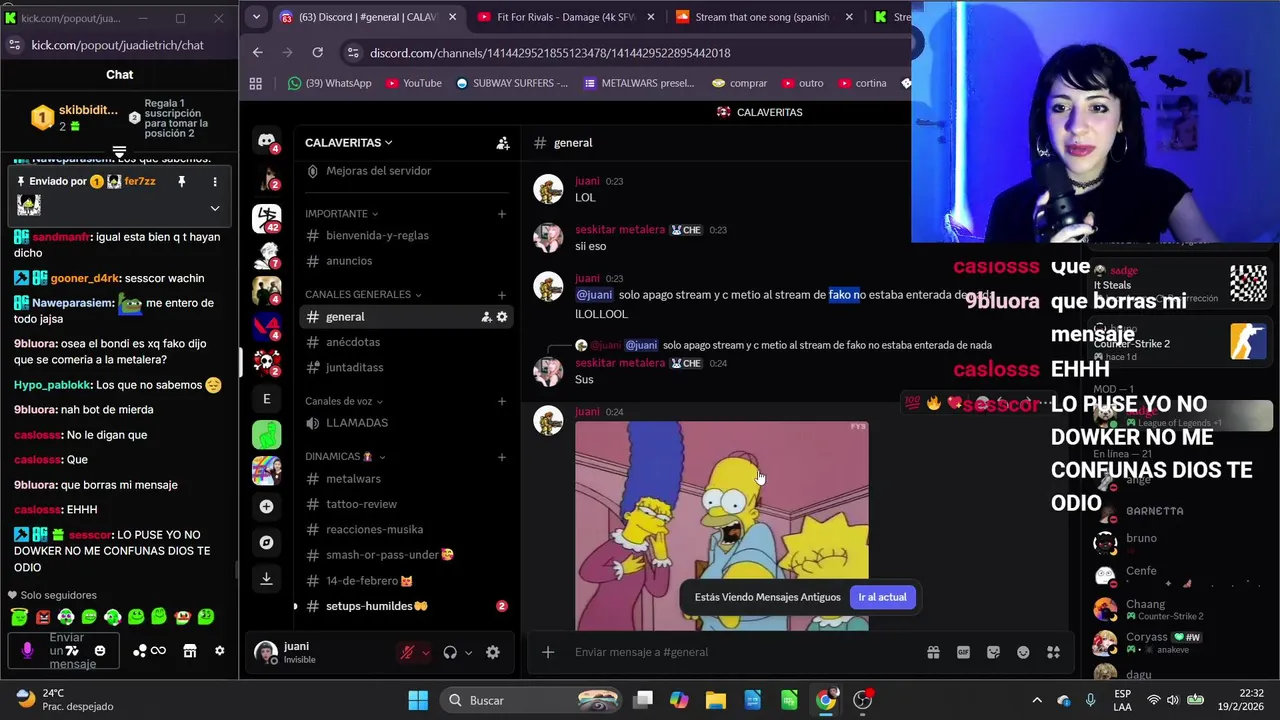
Task: Open more options on pinned Kick message
Action: [214, 182]
